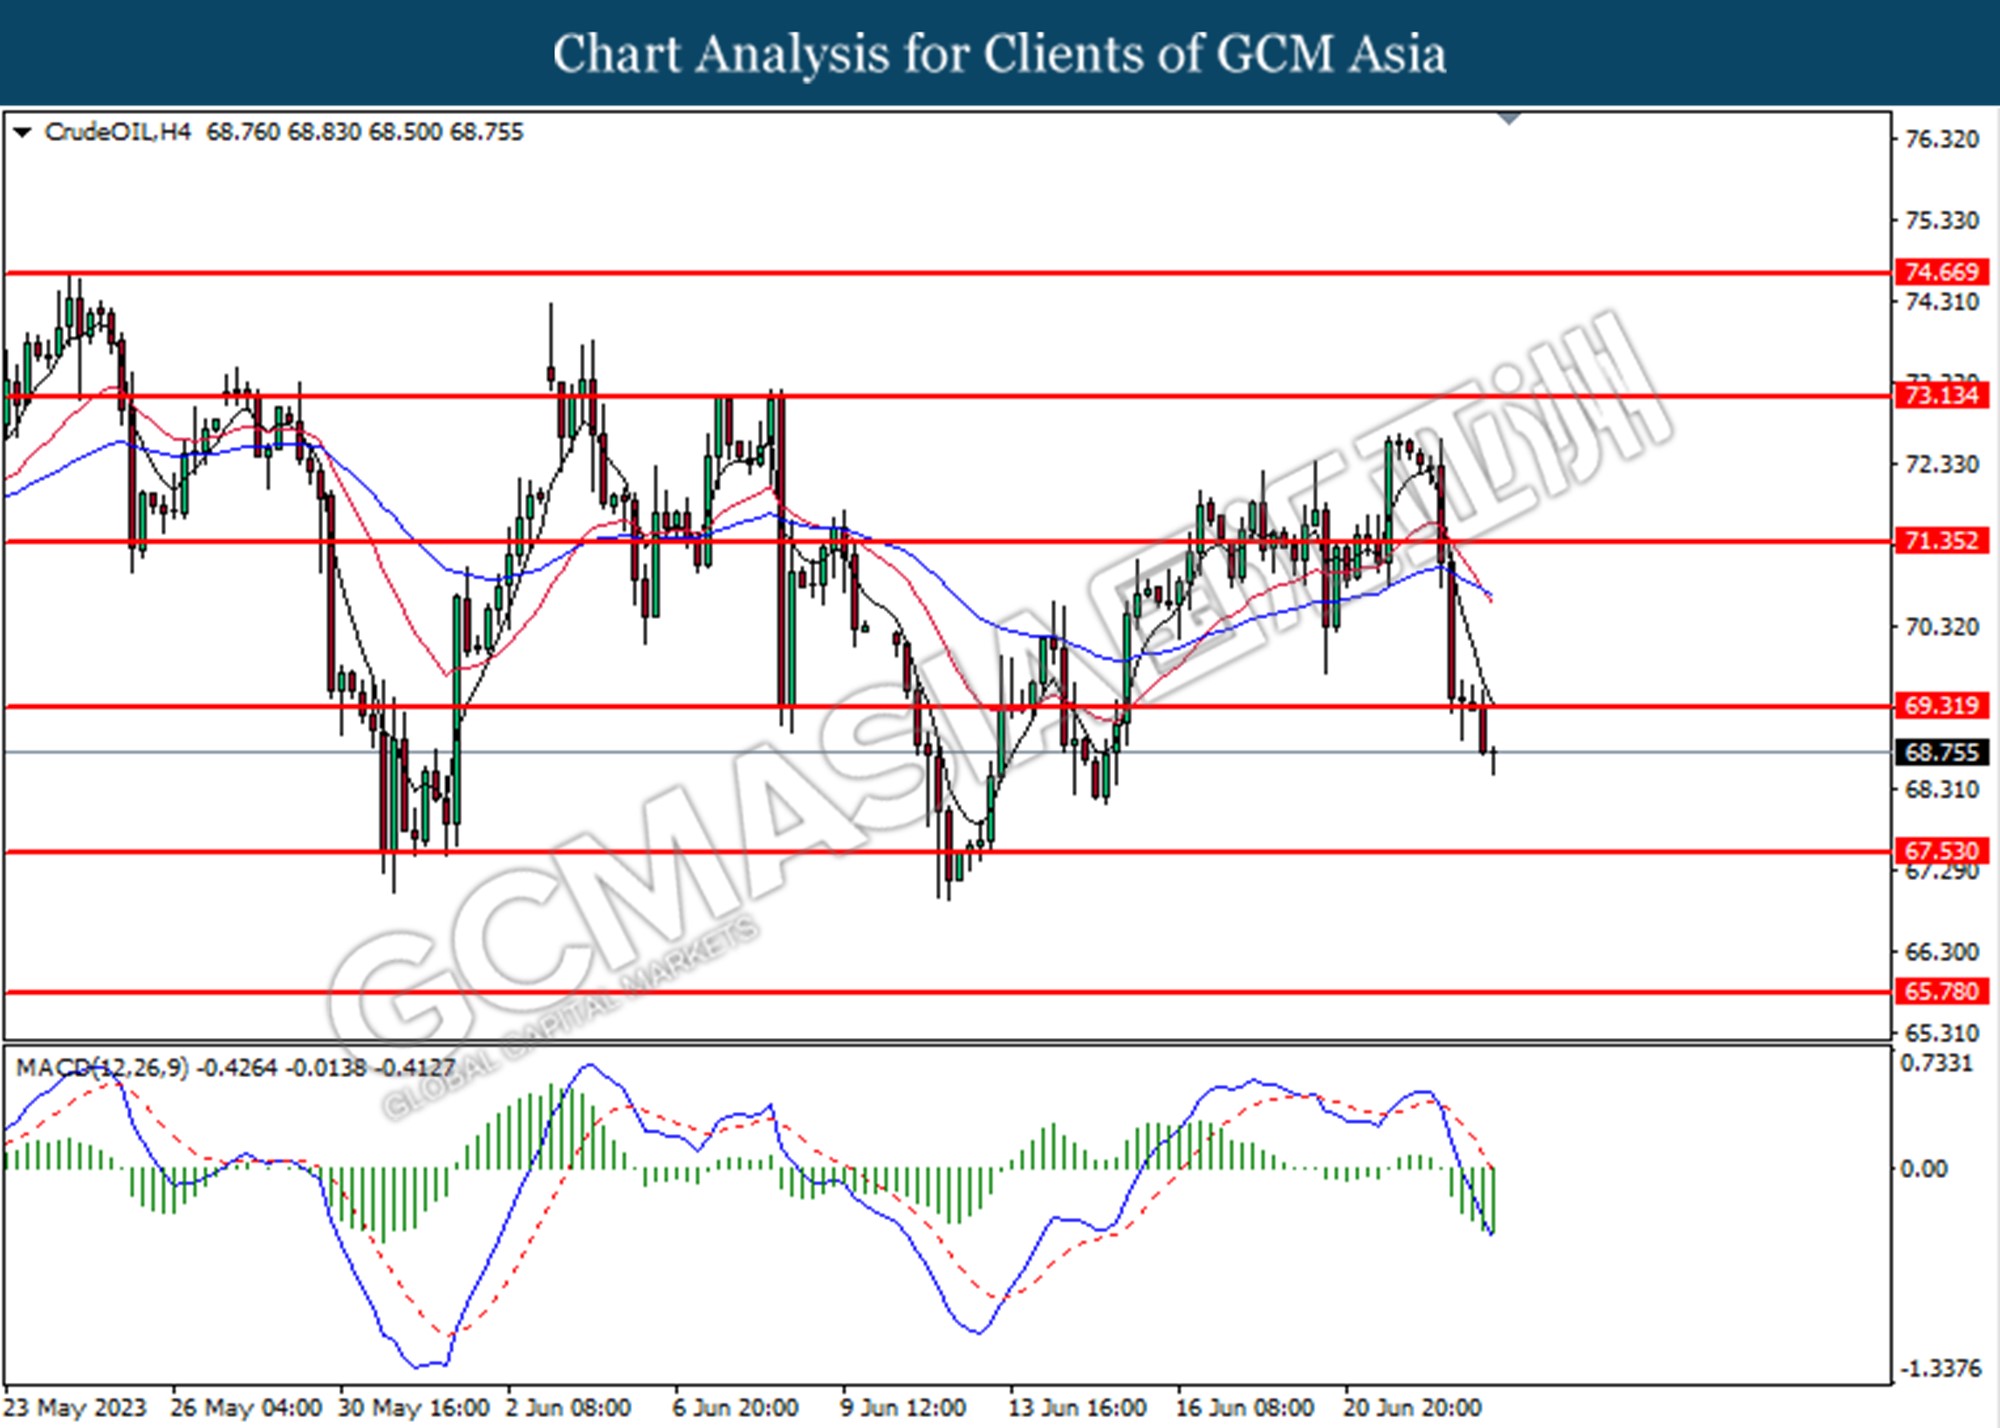Click the 20 Jun 20:00 time label
The image size is (2000, 1428).
click(1412, 1408)
